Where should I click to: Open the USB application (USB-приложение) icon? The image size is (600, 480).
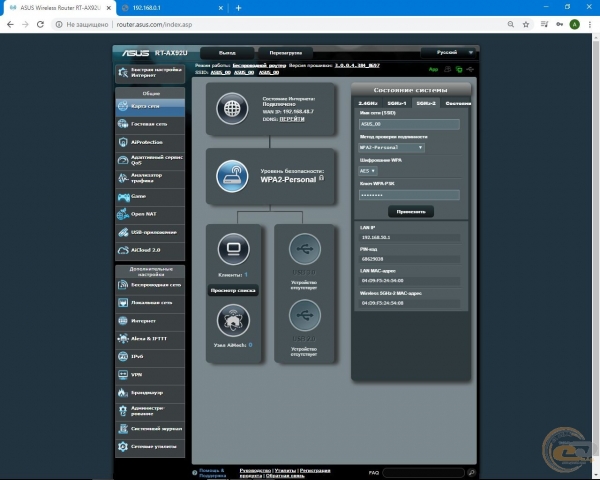[123, 232]
